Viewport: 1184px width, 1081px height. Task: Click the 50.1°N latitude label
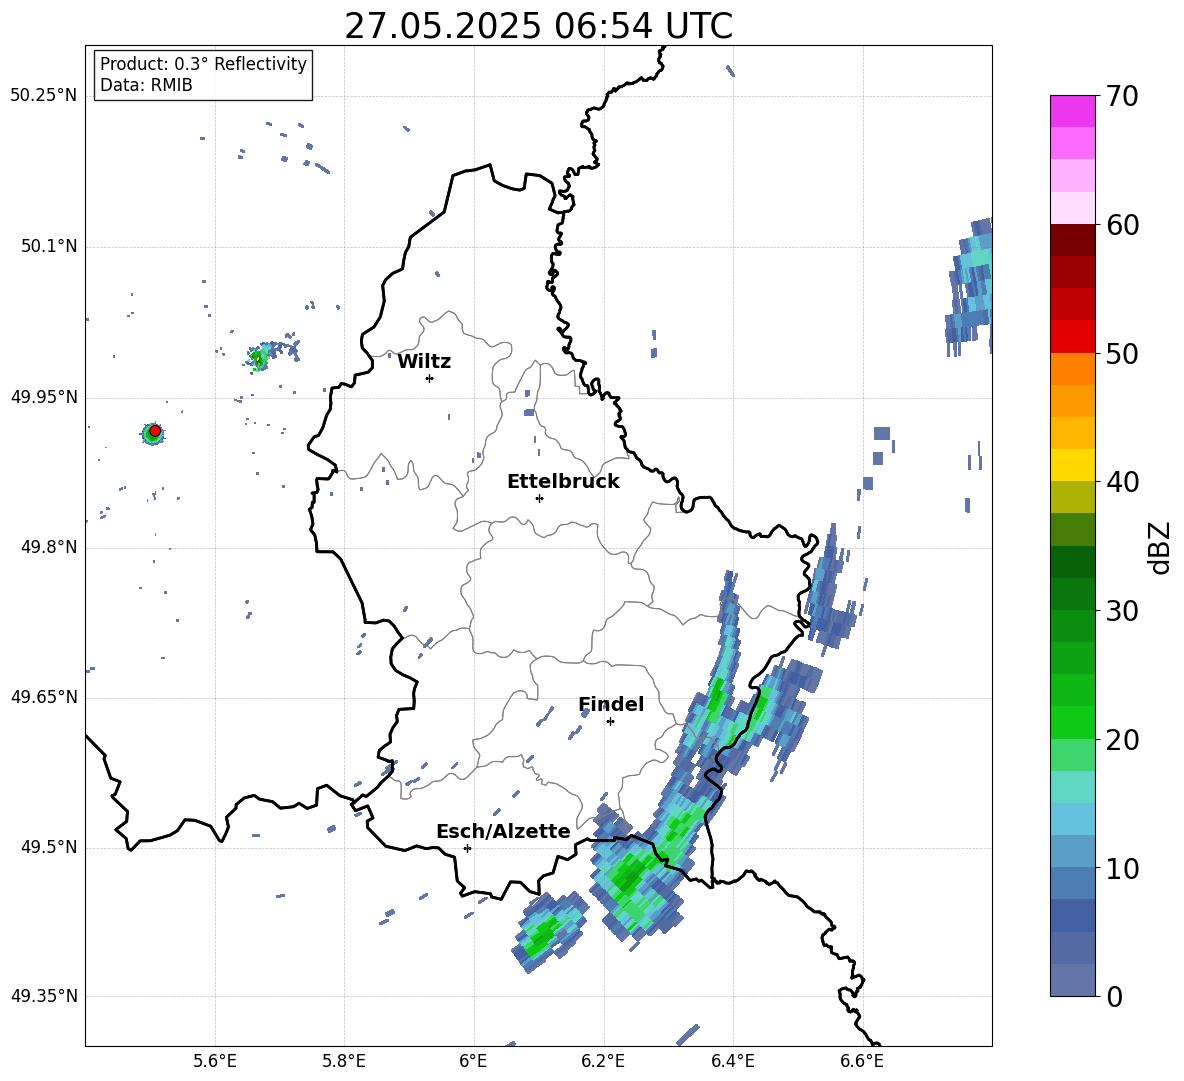tap(48, 246)
